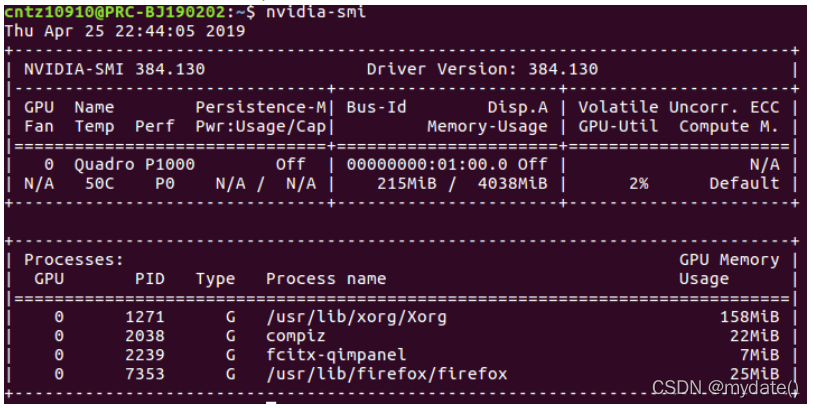Click the Processes: section header
Screen dimensions: 814x408
coord(74,260)
